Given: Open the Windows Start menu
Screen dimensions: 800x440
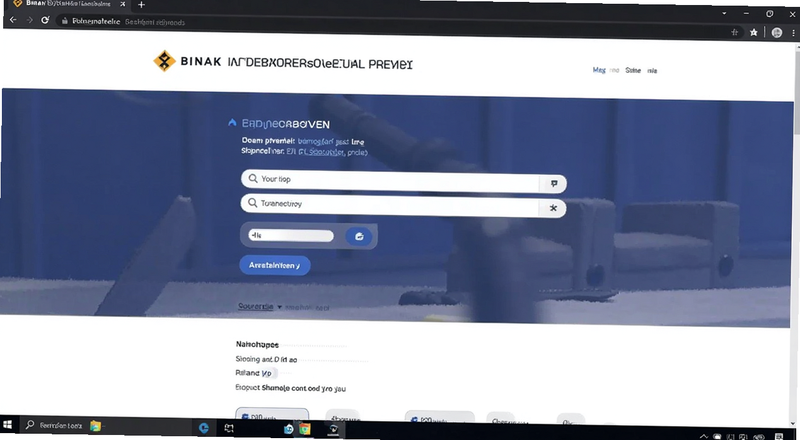Looking at the screenshot, I should tap(8, 424).
